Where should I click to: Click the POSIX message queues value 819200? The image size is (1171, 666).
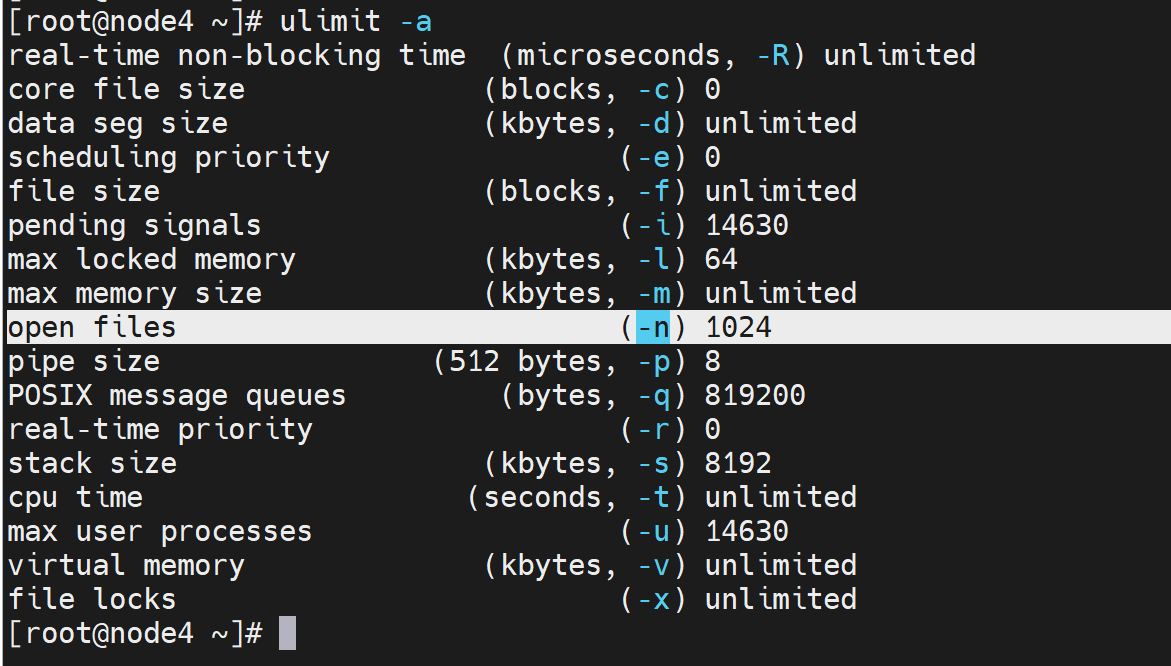[x=755, y=395]
